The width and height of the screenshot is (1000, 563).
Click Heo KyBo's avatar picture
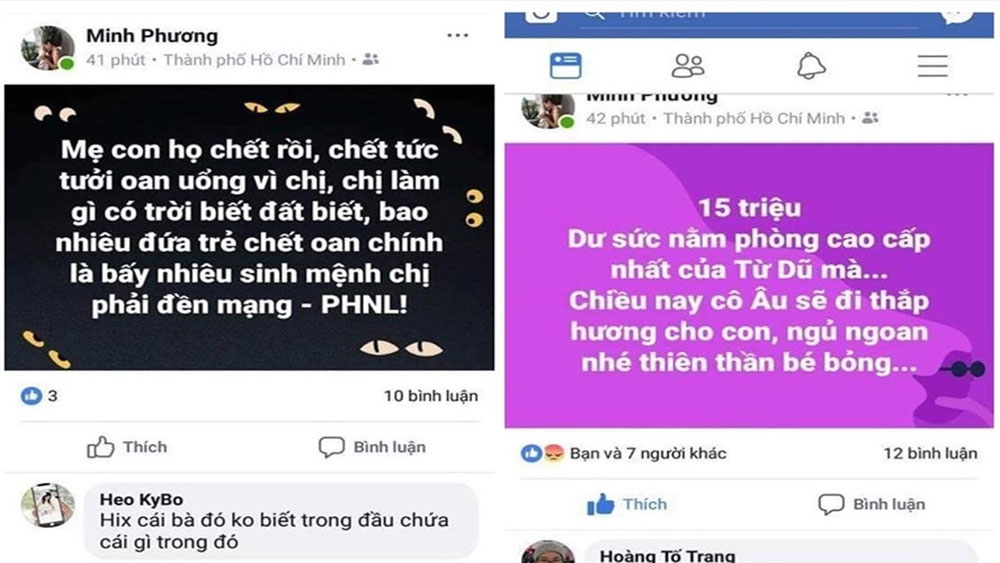click(48, 505)
